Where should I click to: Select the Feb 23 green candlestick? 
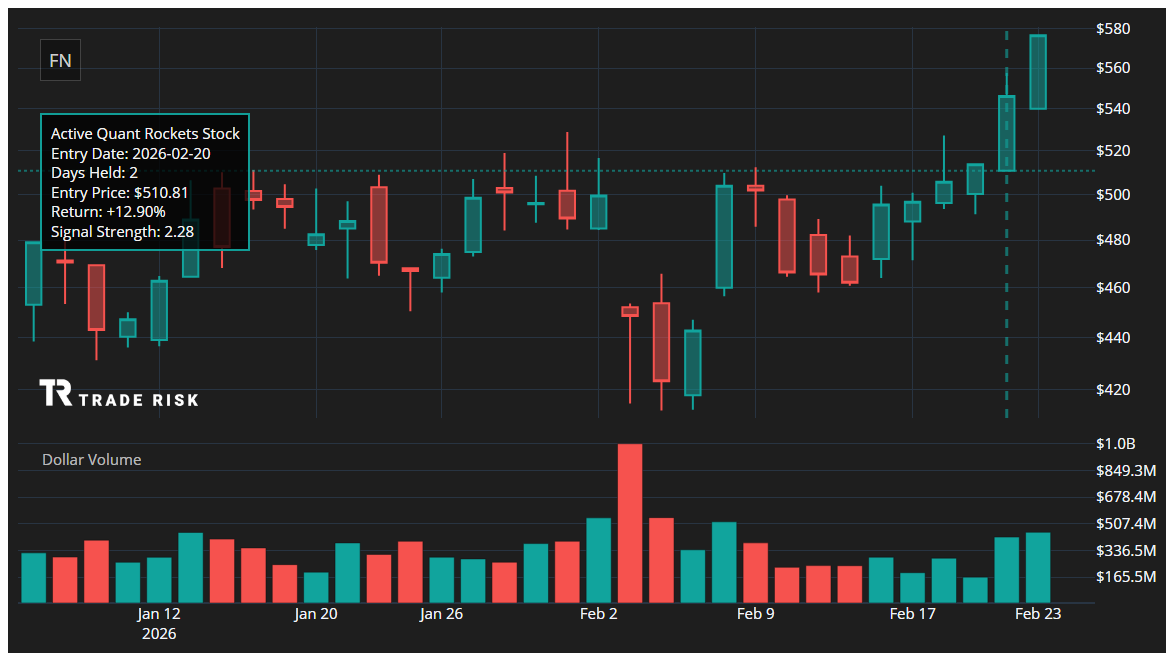point(1038,72)
